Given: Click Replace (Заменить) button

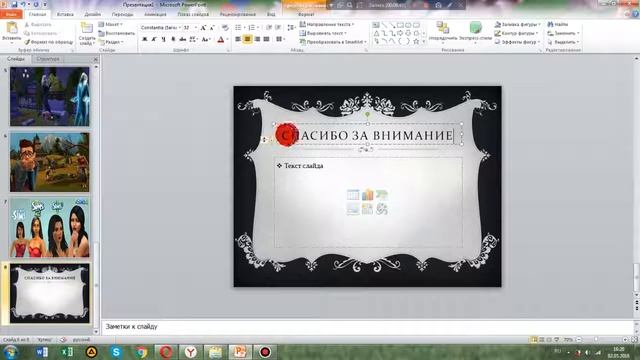Looking at the screenshot, I should tap(563, 33).
